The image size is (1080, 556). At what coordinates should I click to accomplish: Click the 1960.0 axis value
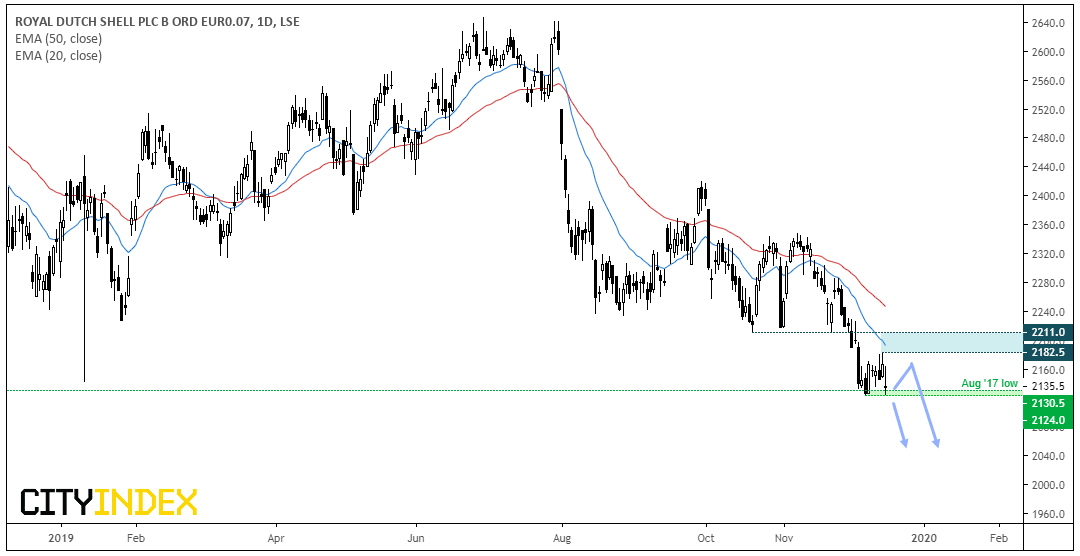[1050, 514]
